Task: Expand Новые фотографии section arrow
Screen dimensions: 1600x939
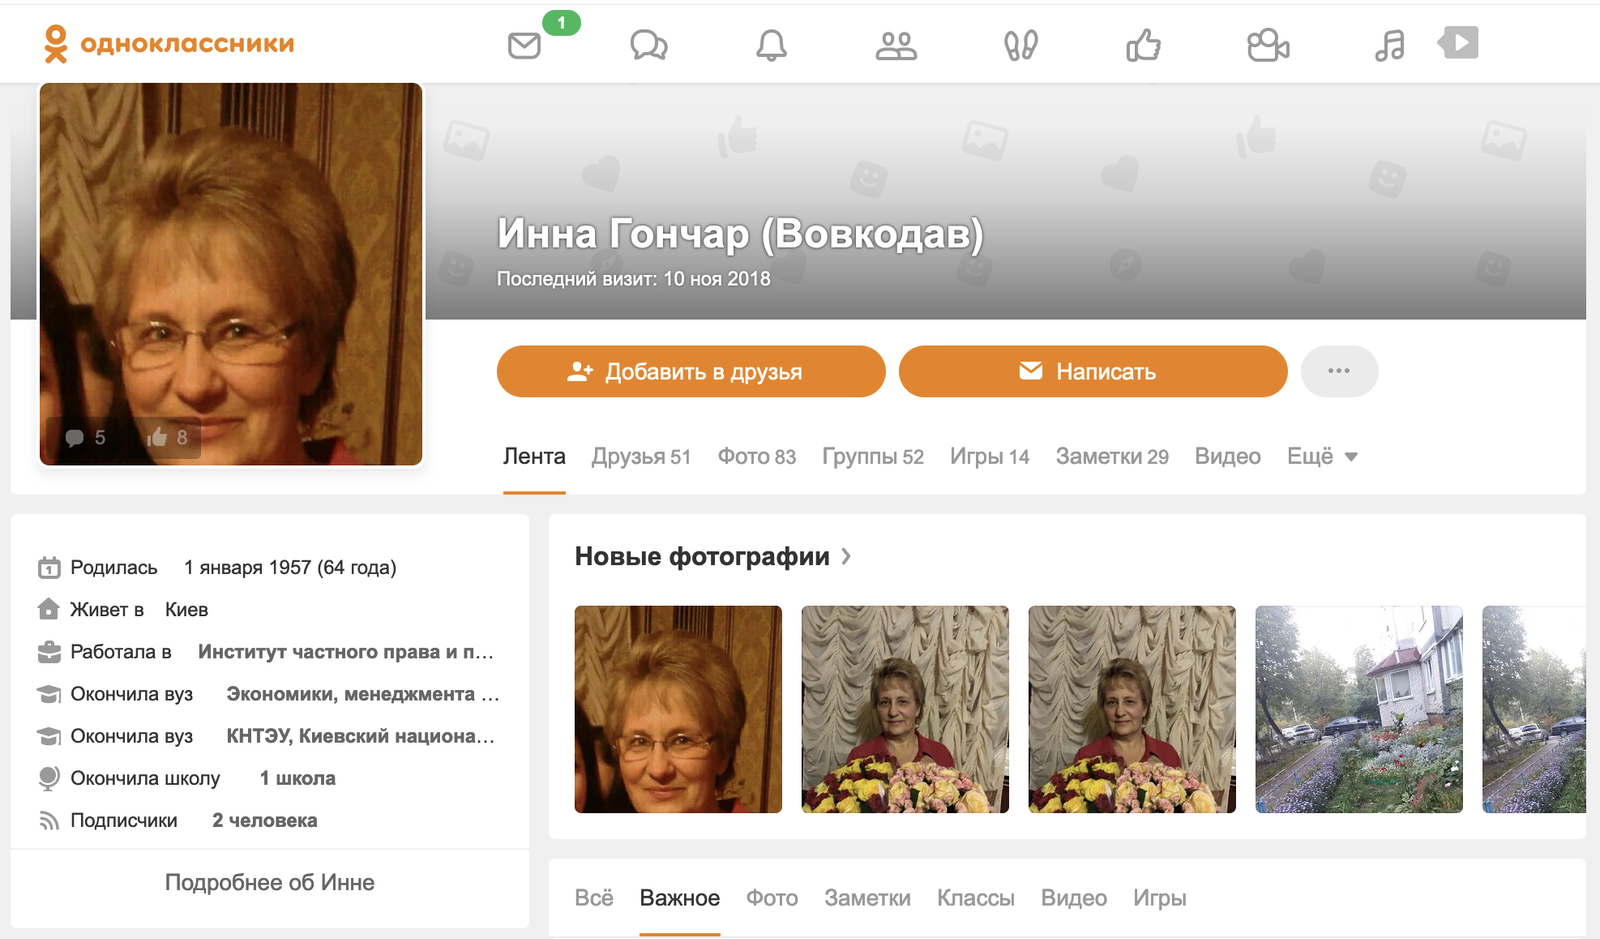Action: [x=846, y=557]
